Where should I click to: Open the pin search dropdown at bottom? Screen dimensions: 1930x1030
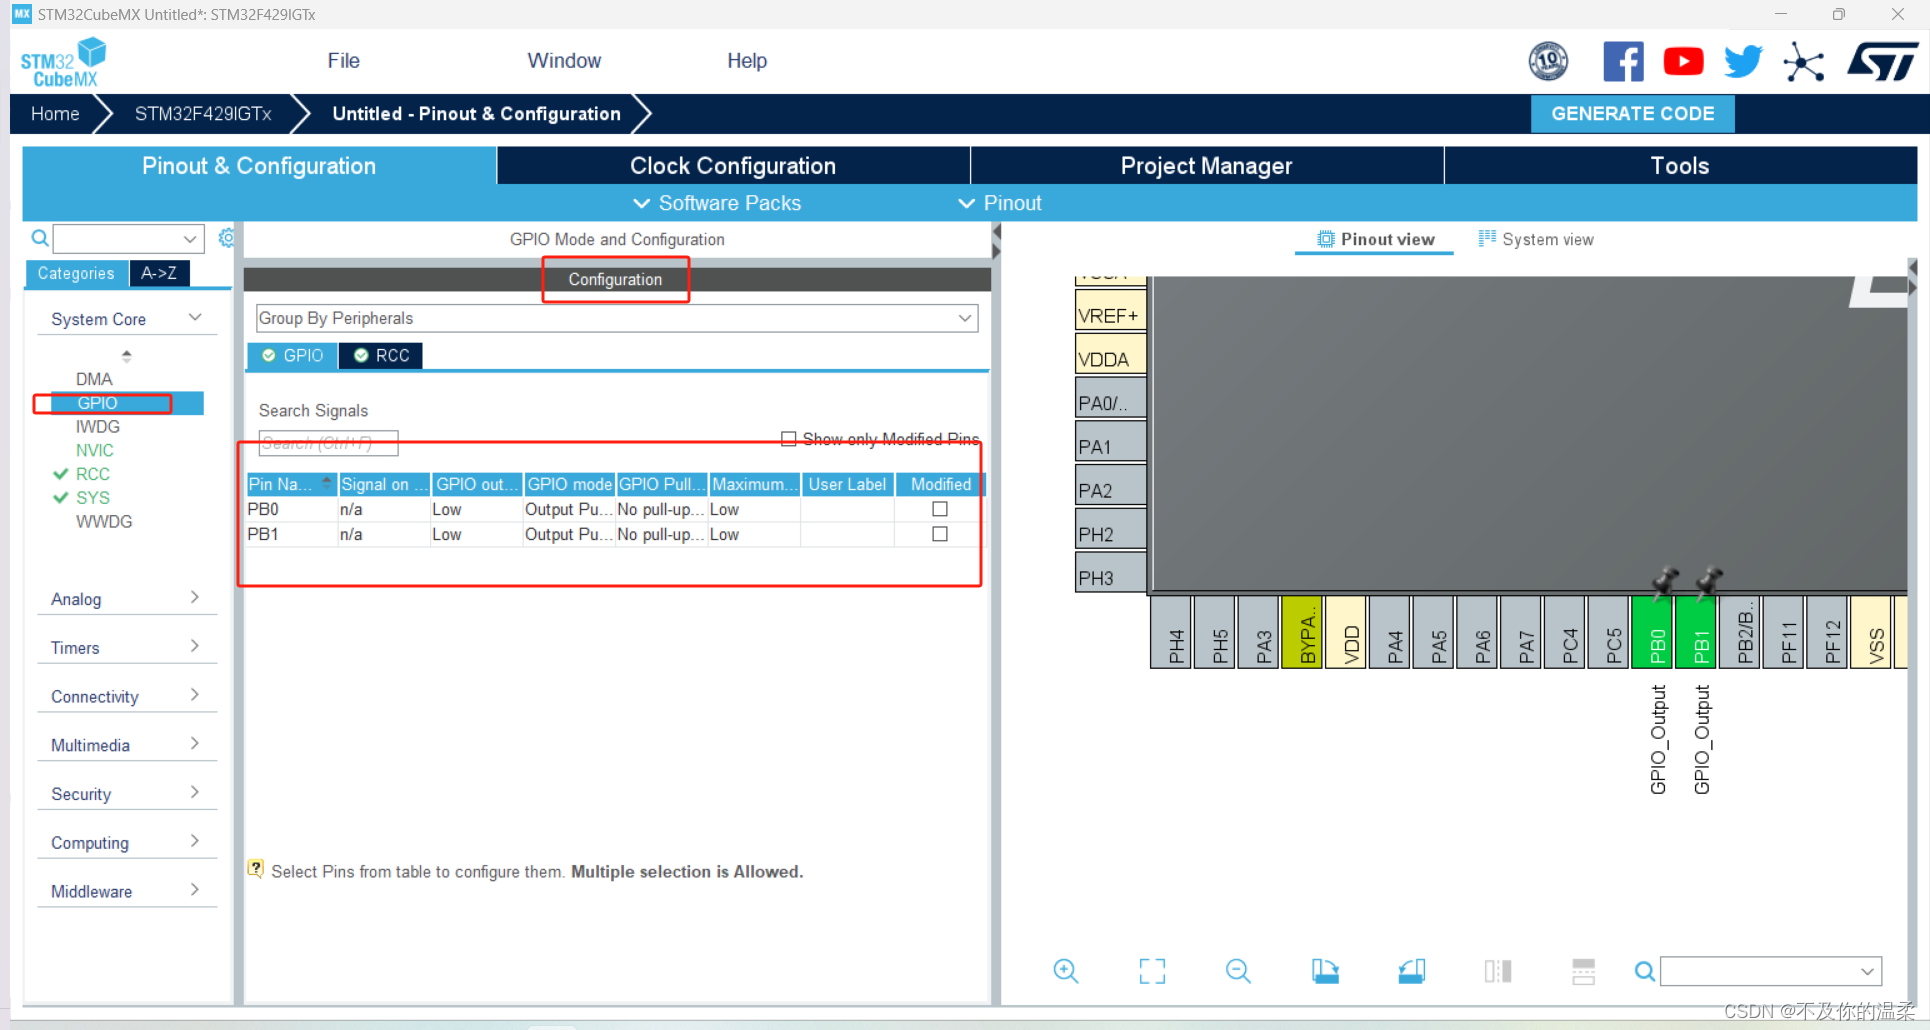pos(1867,971)
